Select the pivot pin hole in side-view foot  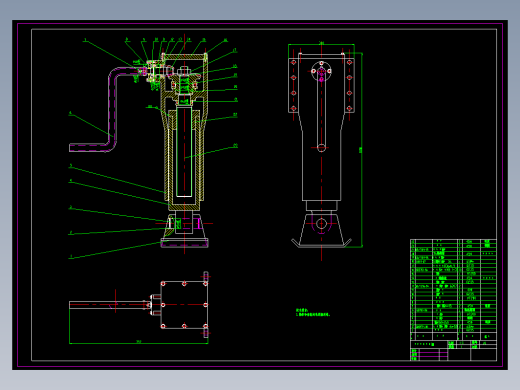(x=321, y=224)
